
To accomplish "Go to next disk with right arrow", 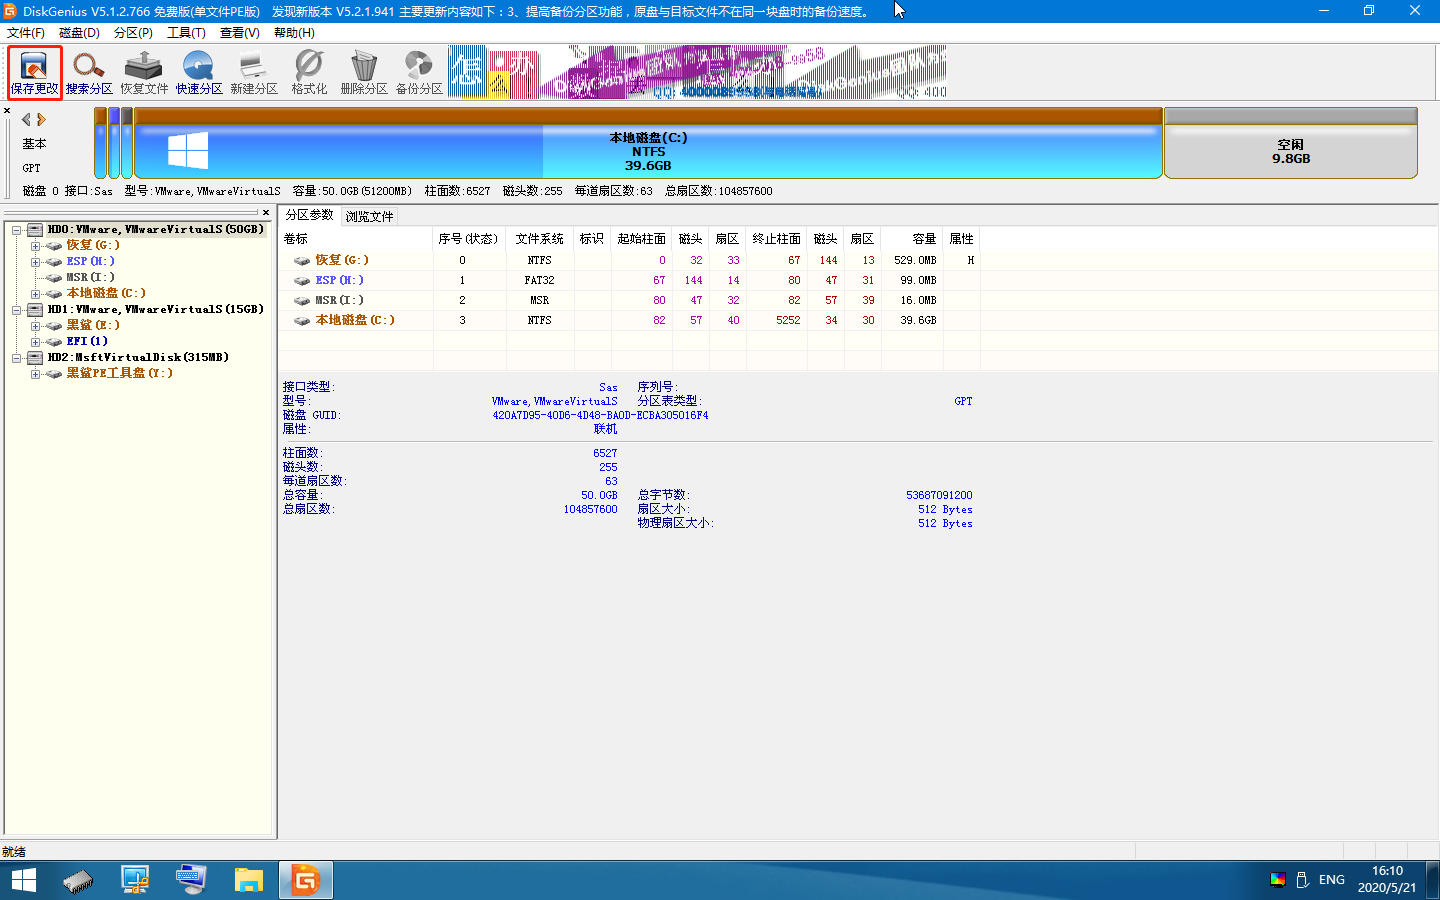I will pos(41,119).
